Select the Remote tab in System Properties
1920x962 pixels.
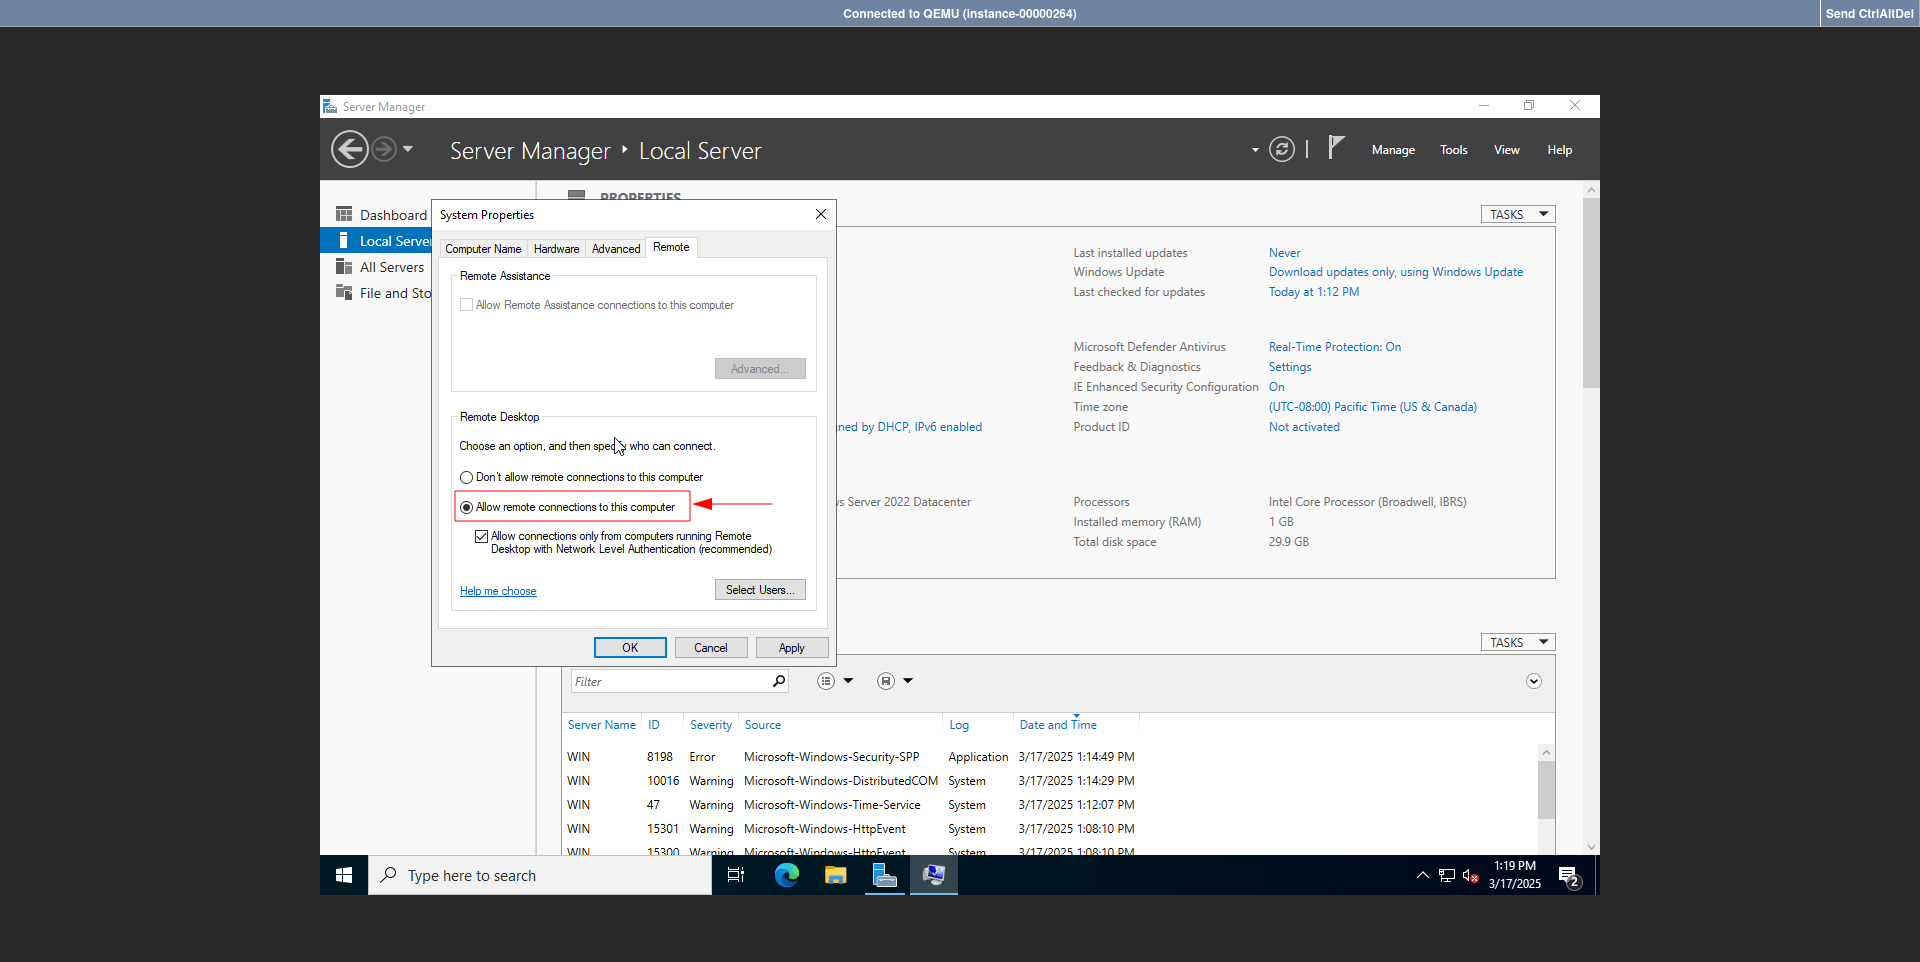671,247
